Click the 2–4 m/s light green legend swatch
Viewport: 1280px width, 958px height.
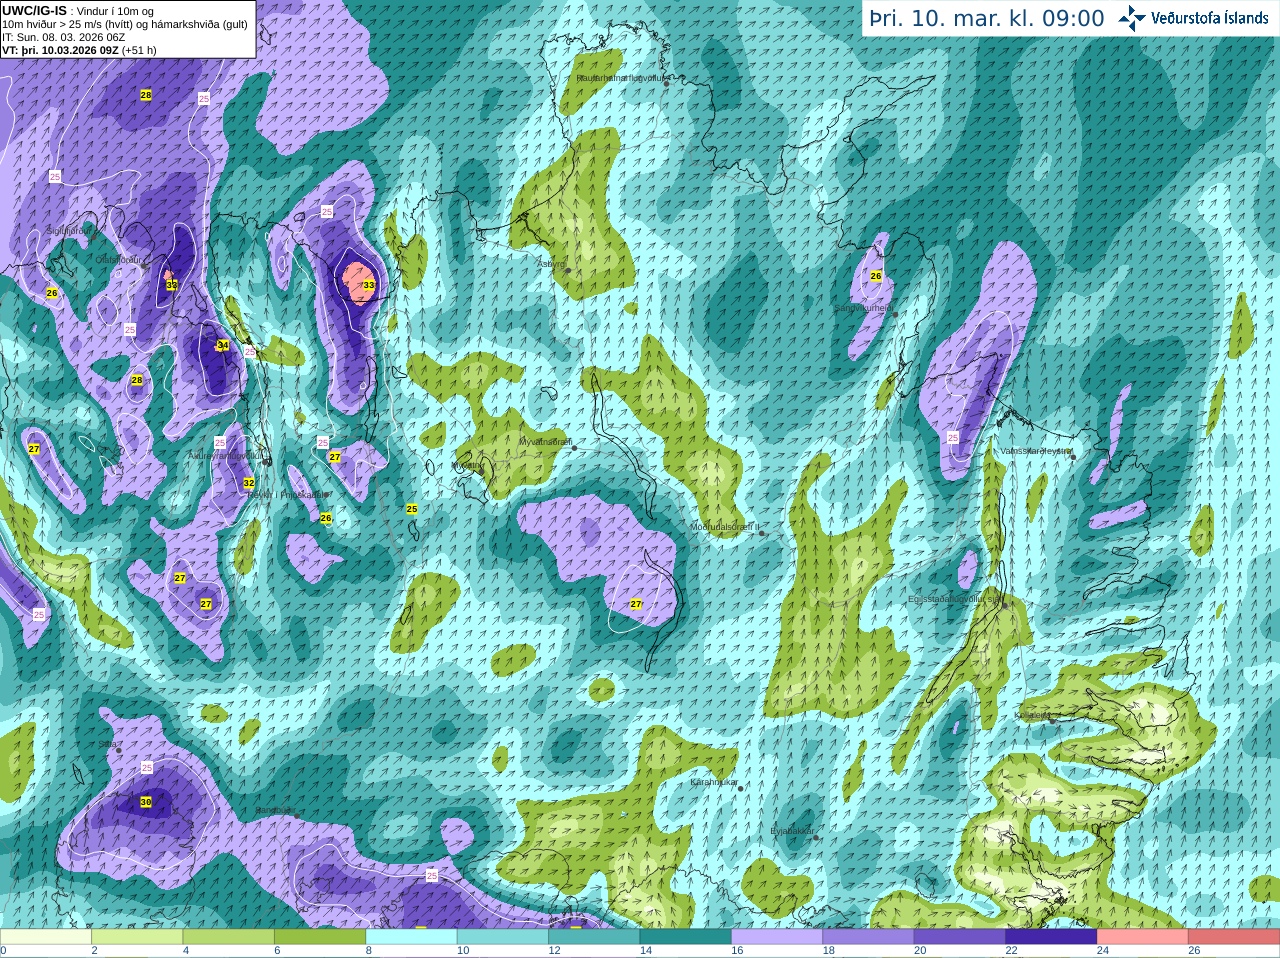coord(137,937)
